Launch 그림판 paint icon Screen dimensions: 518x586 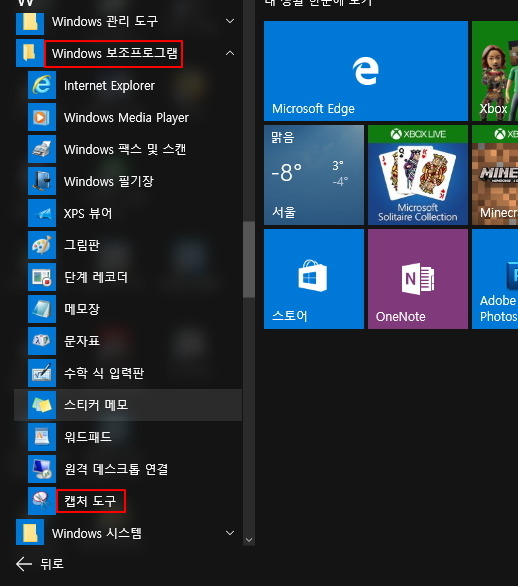[x=42, y=245]
